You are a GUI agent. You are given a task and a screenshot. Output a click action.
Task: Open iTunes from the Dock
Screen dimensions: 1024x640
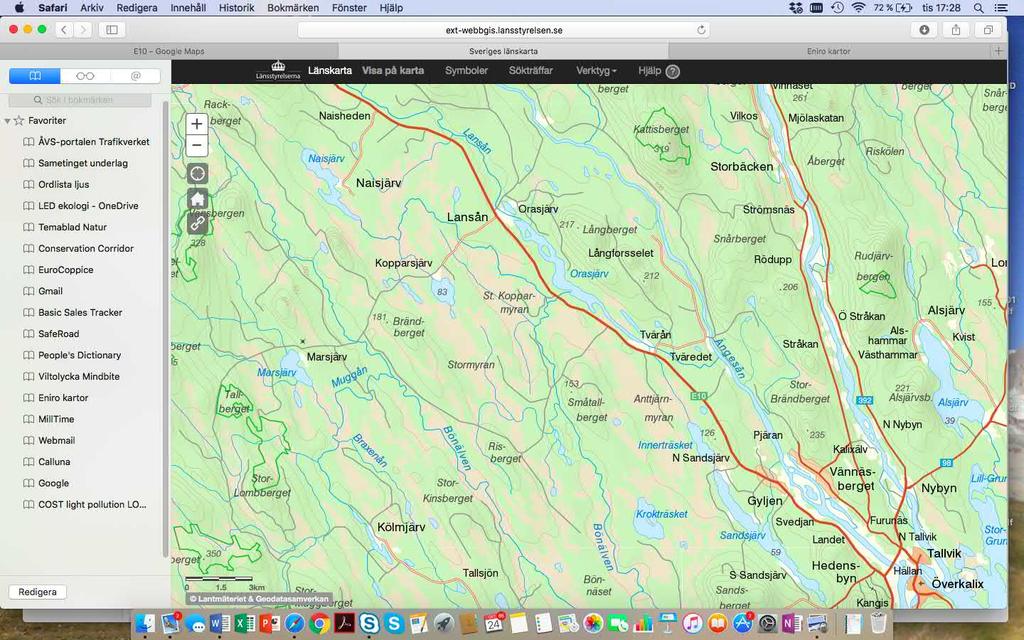(692, 624)
